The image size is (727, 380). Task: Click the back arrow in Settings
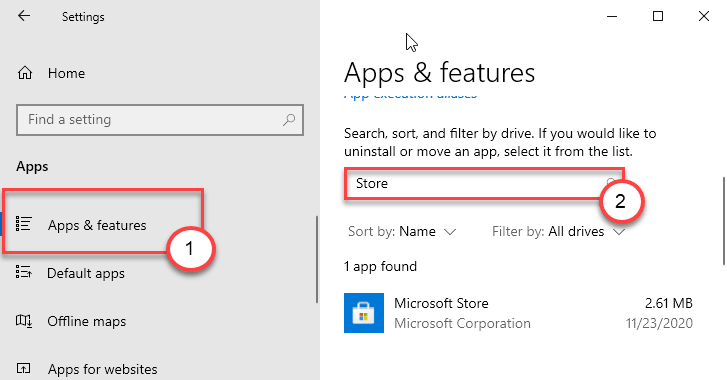(x=24, y=16)
